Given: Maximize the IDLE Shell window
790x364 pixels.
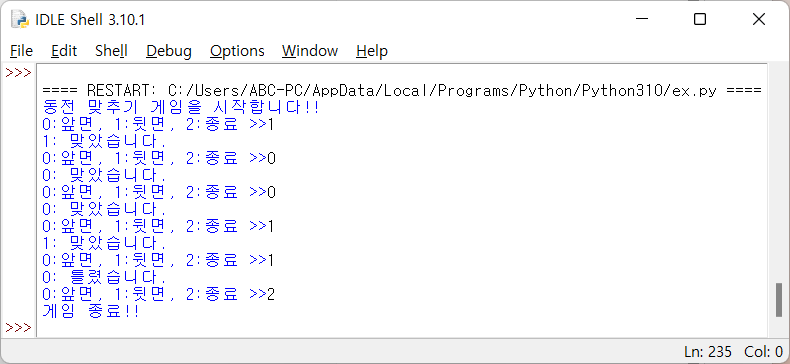Looking at the screenshot, I should click(x=700, y=20).
